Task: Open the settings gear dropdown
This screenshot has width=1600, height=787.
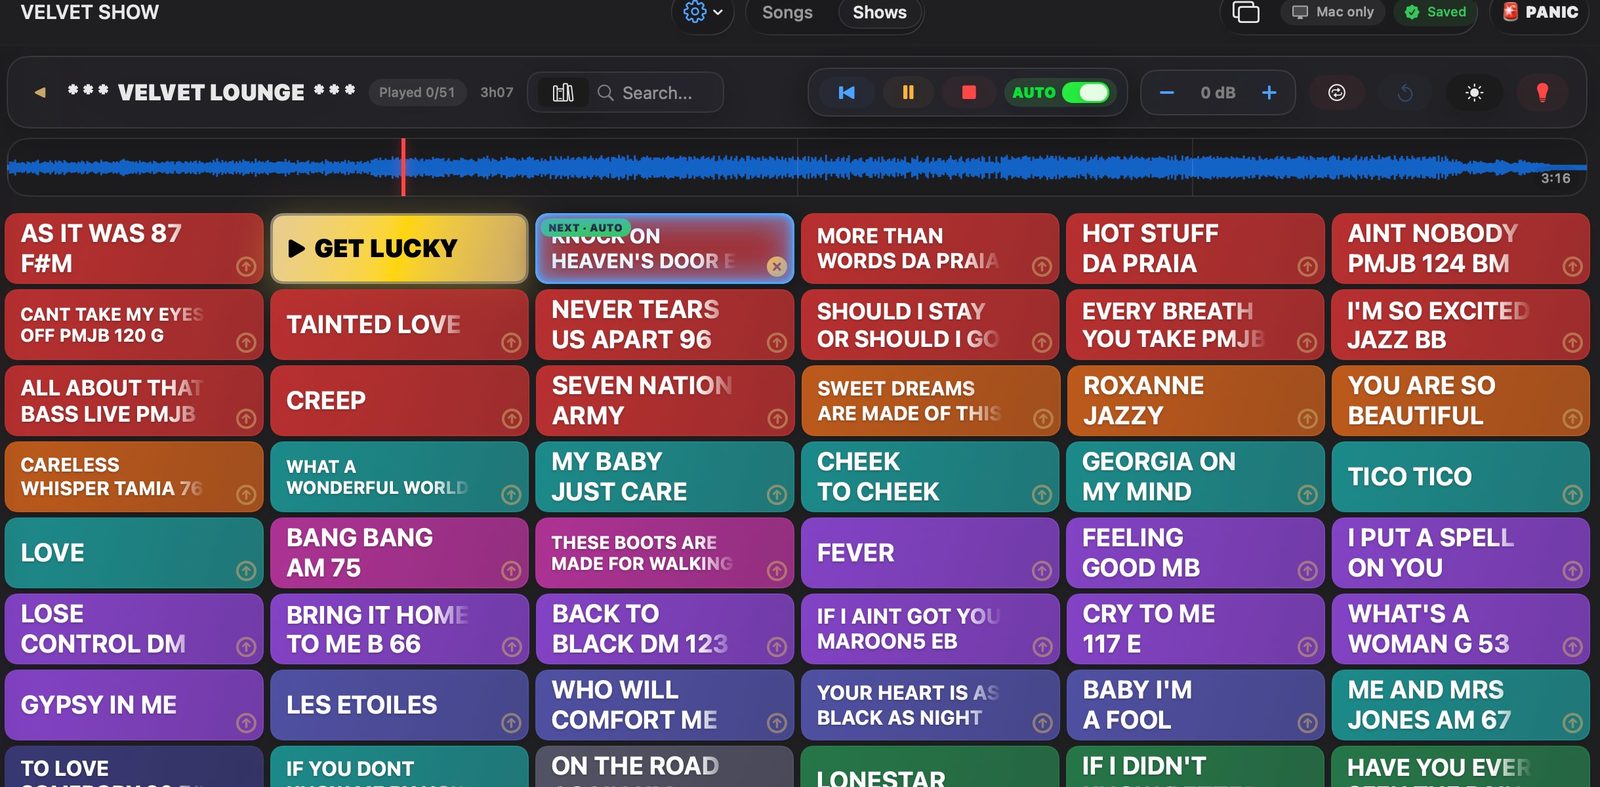Action: (x=703, y=12)
